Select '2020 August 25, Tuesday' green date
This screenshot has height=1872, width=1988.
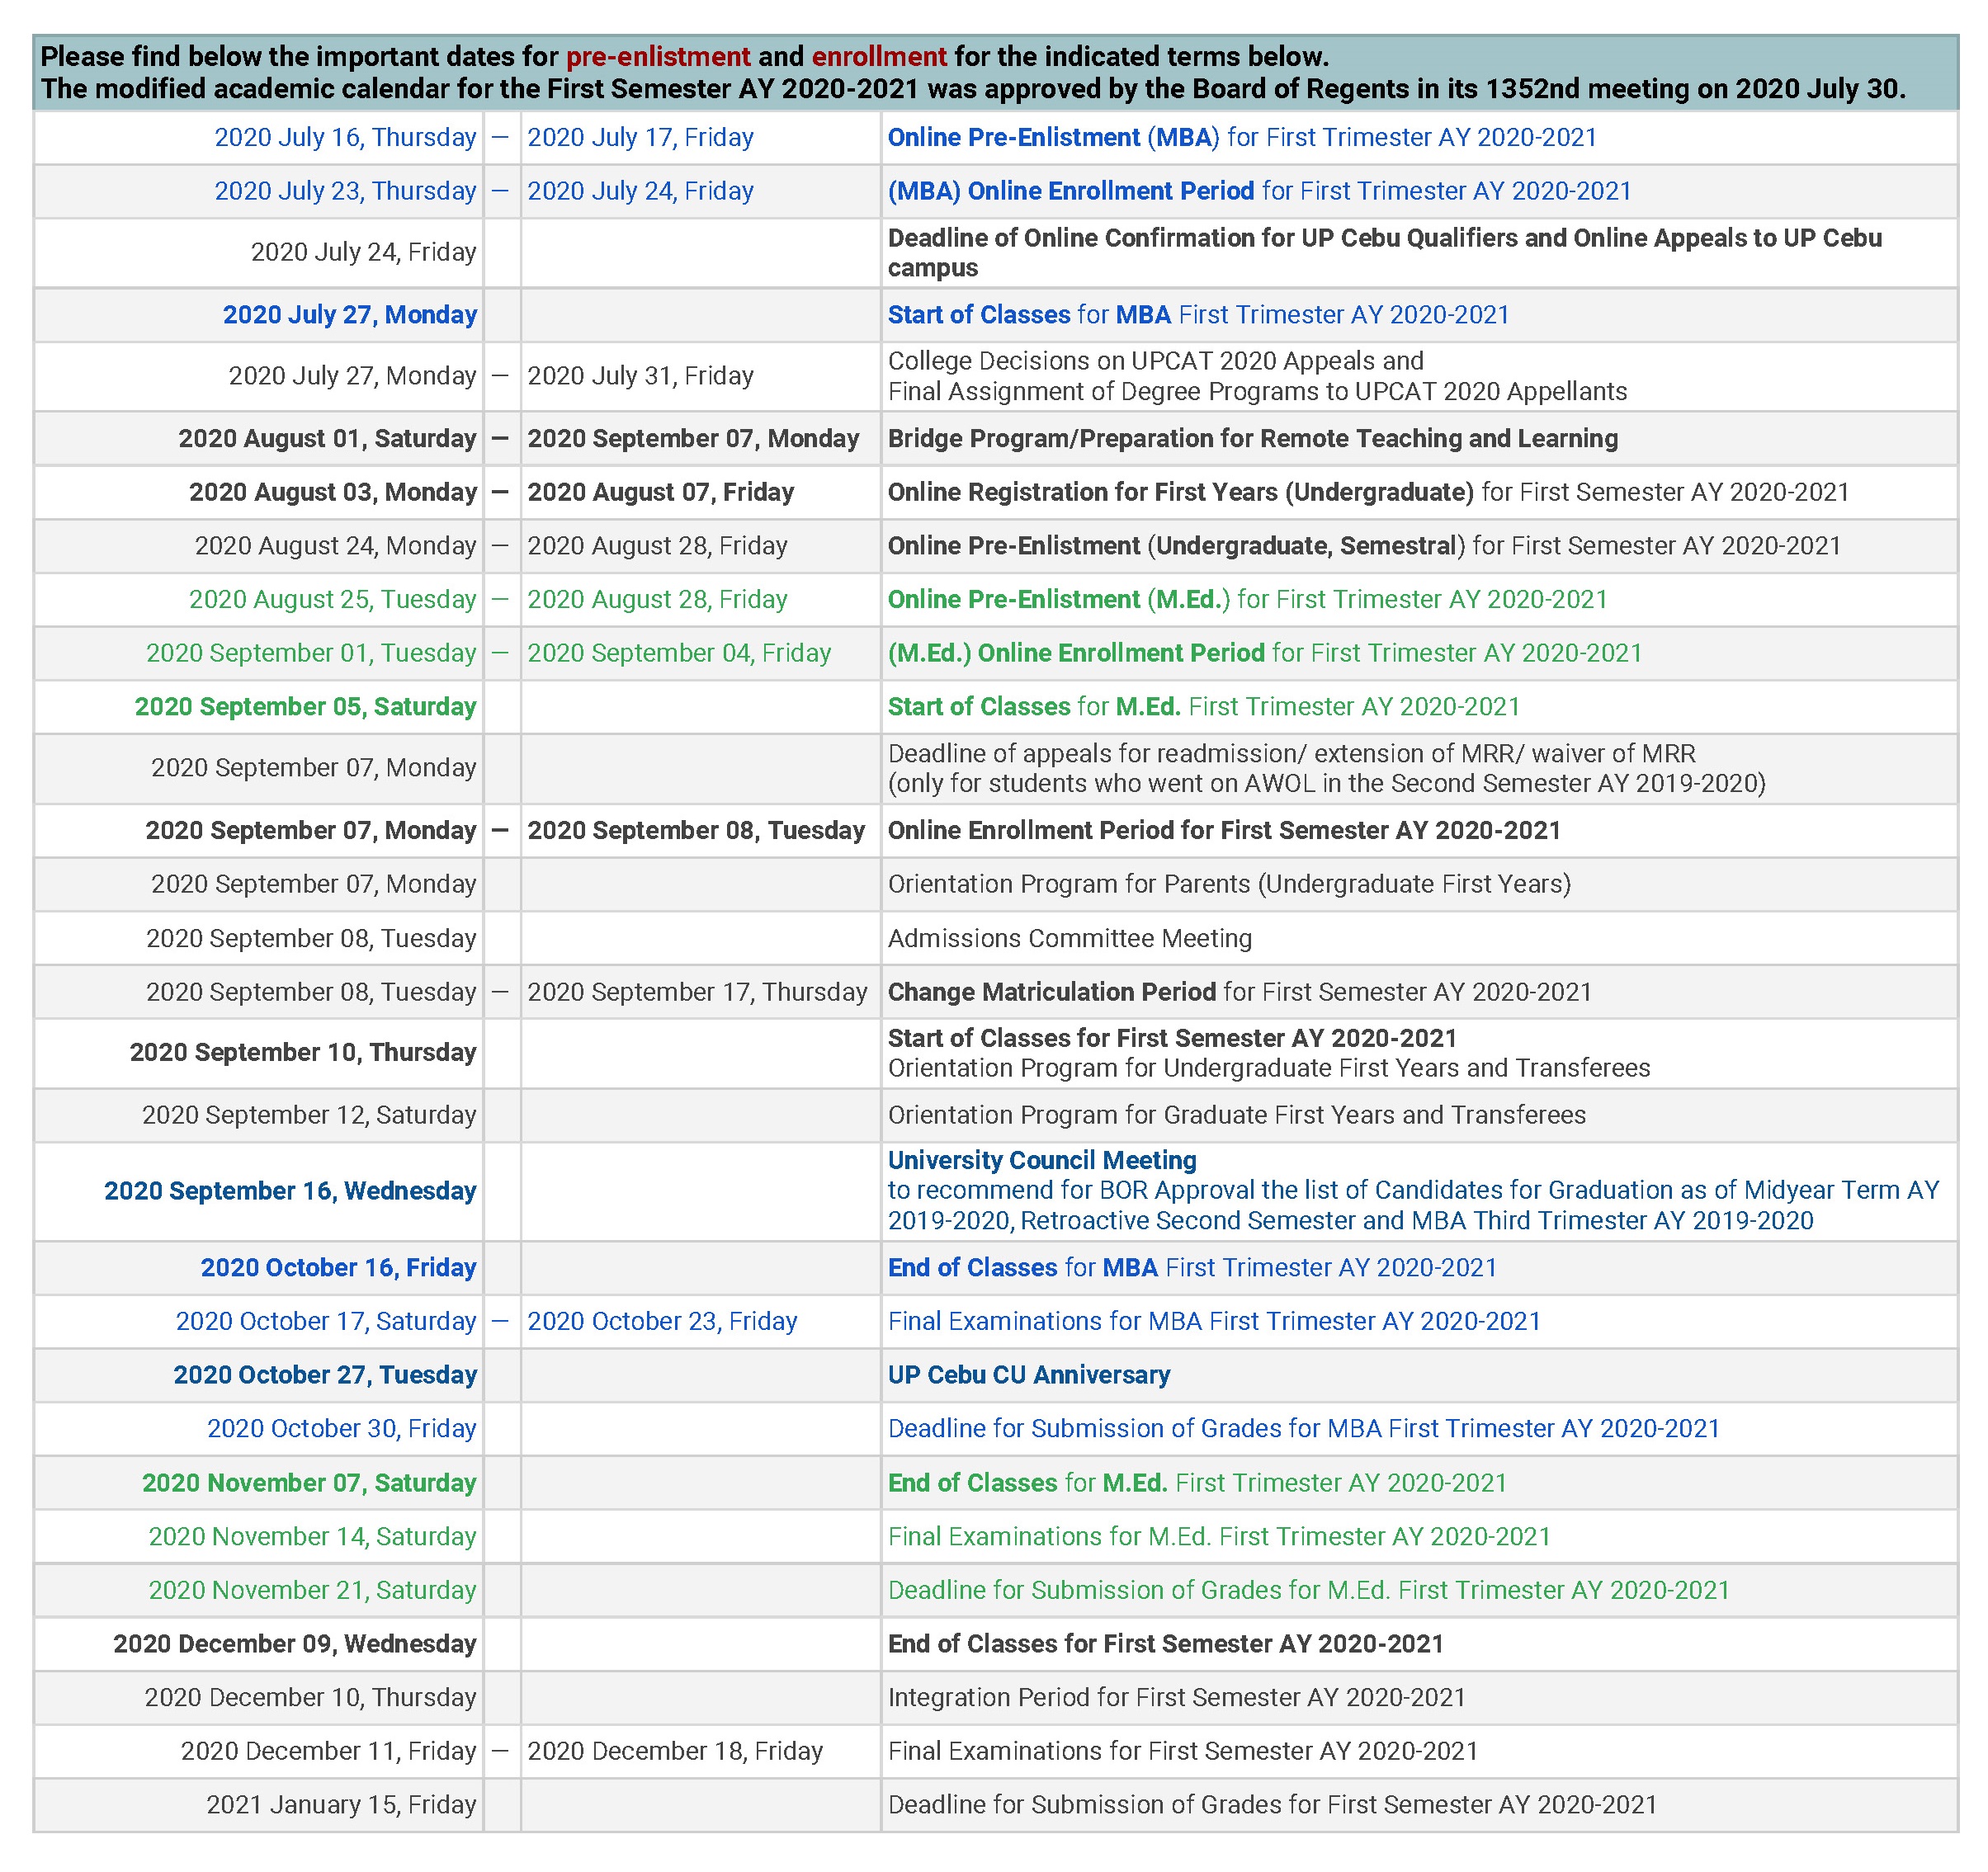point(332,600)
